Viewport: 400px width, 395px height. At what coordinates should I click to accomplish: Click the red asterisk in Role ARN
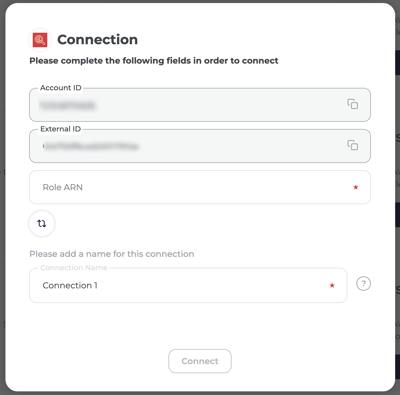click(356, 187)
